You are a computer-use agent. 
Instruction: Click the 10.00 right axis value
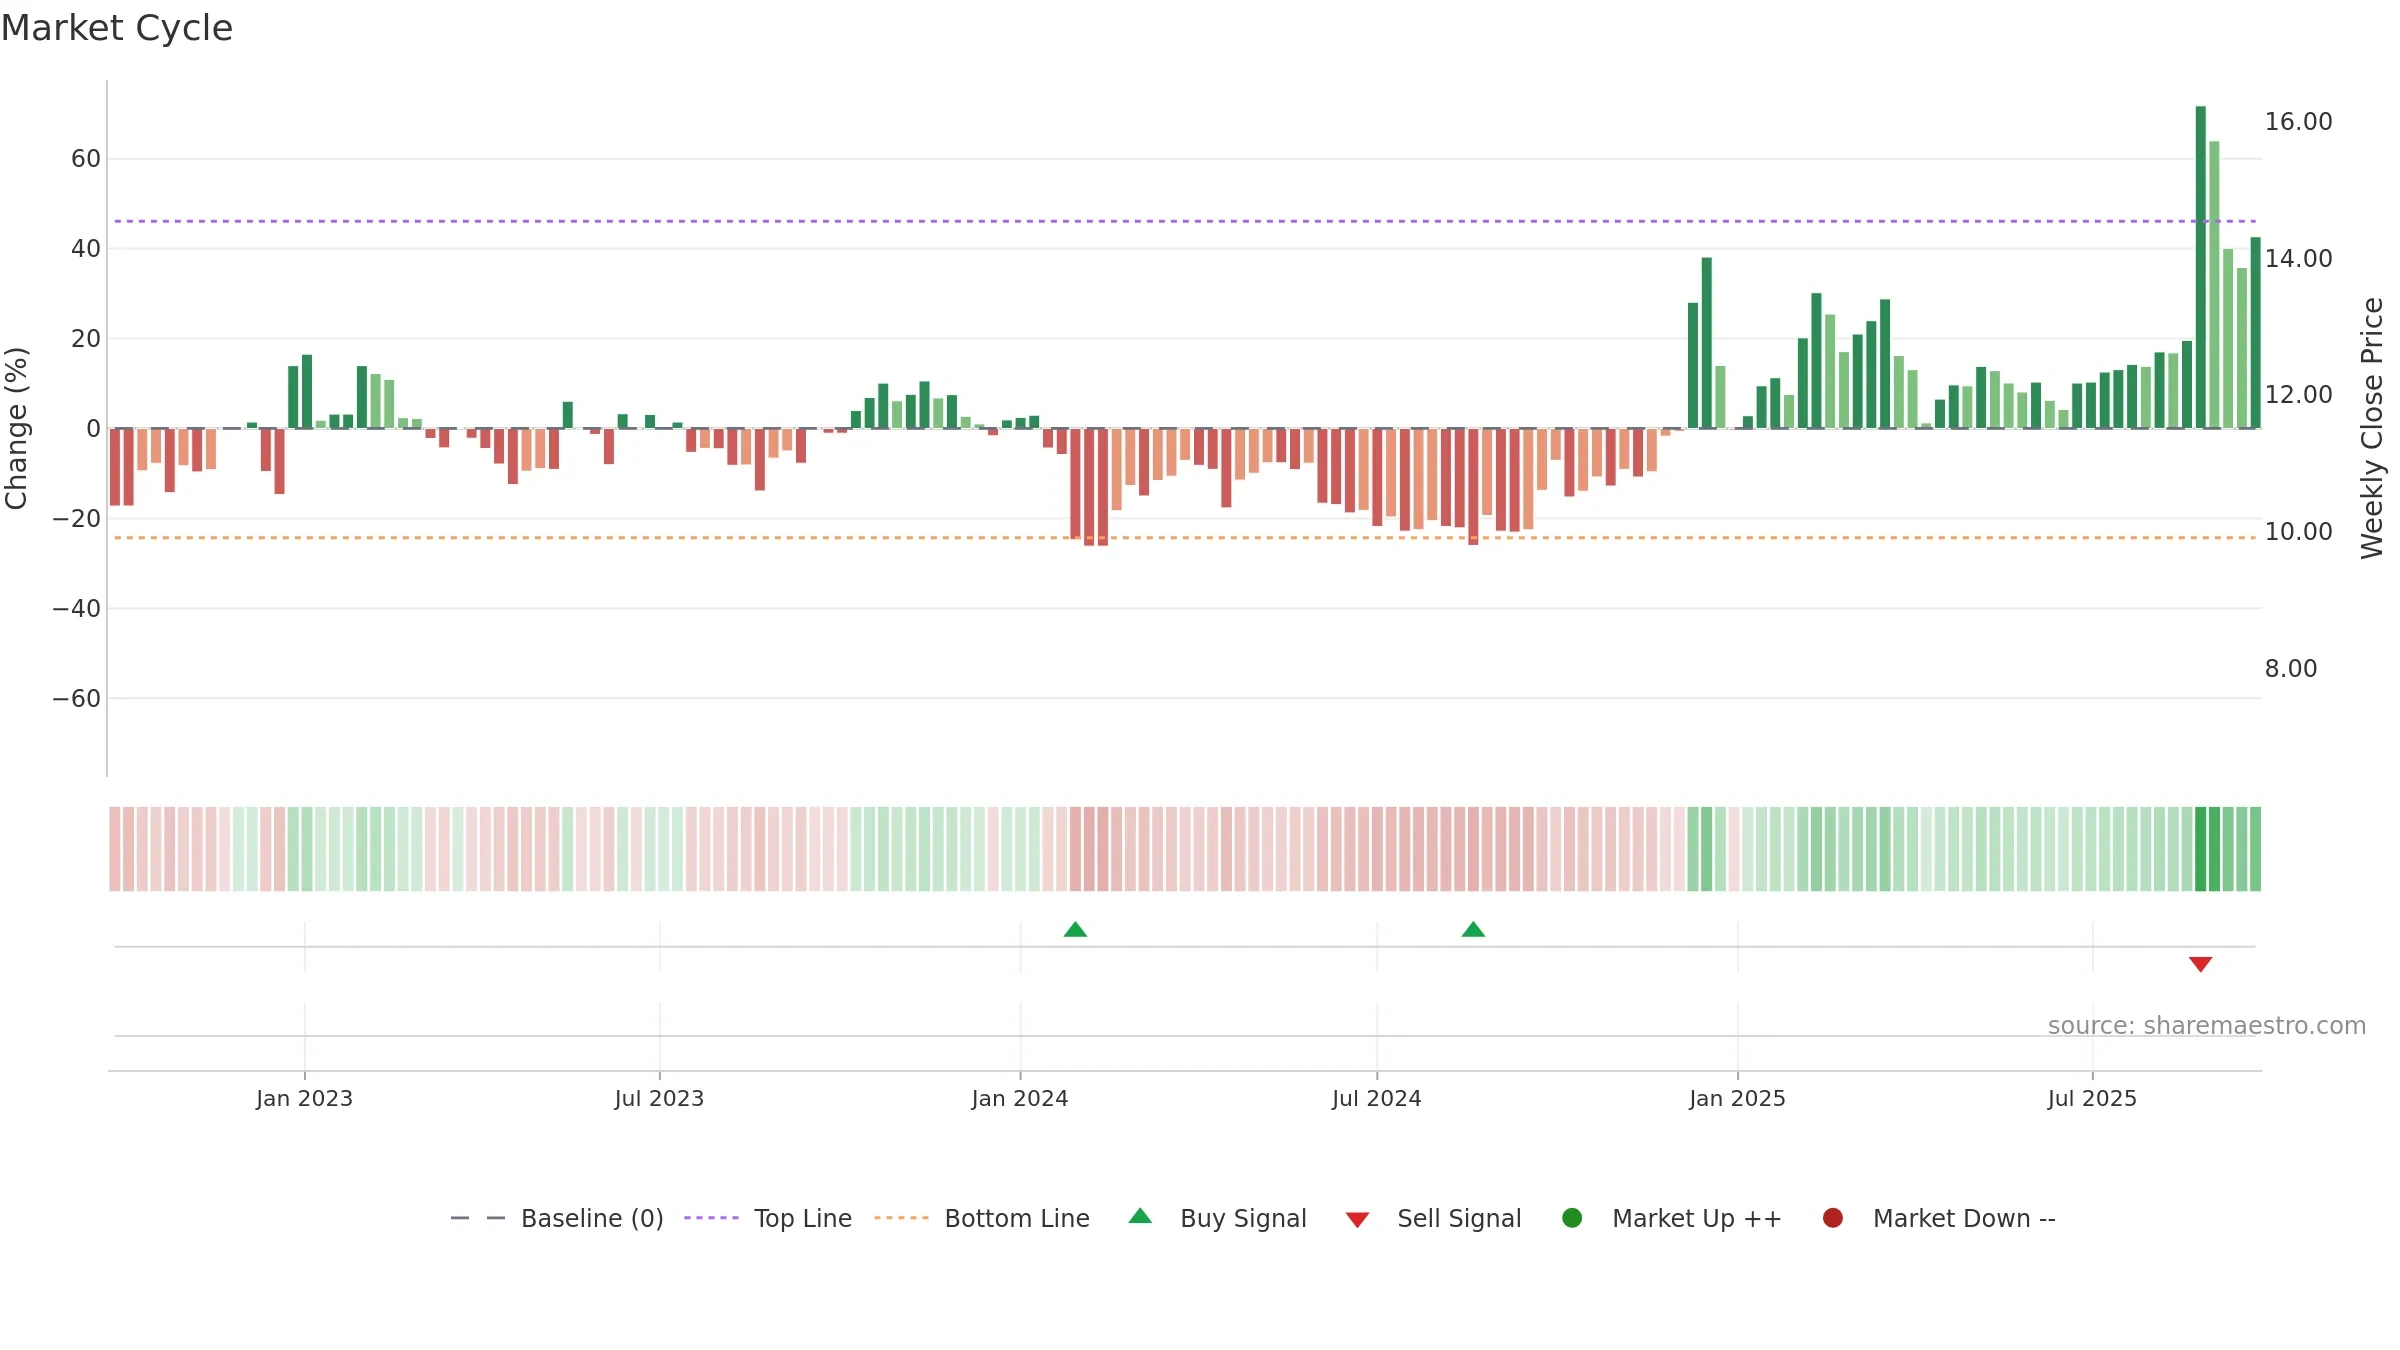(2298, 532)
